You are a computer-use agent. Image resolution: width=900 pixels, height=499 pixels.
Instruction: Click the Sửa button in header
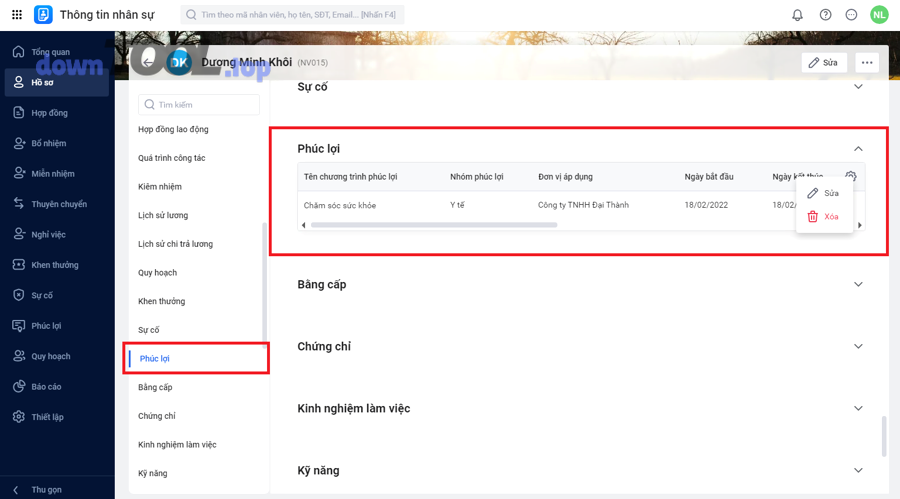click(824, 62)
